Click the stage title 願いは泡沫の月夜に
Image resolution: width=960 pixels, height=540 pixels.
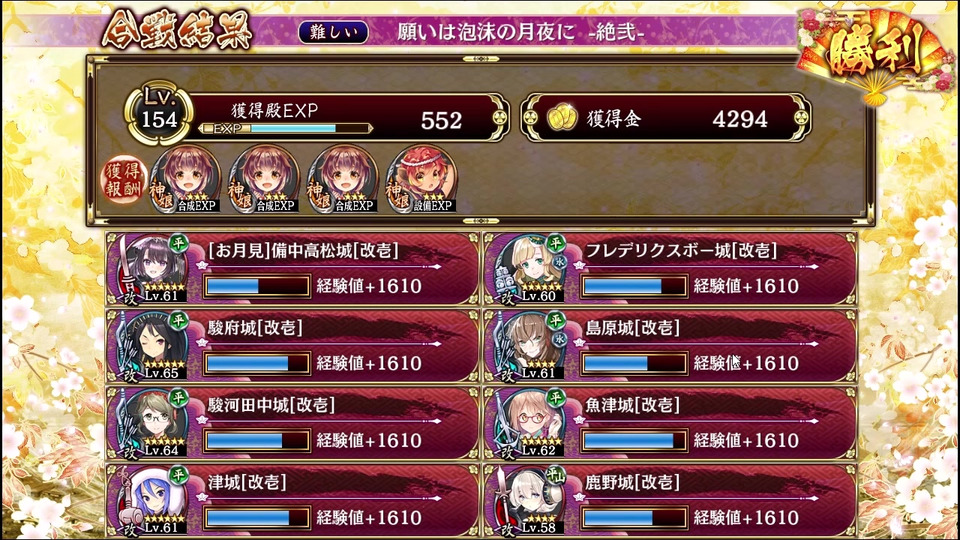(486, 32)
